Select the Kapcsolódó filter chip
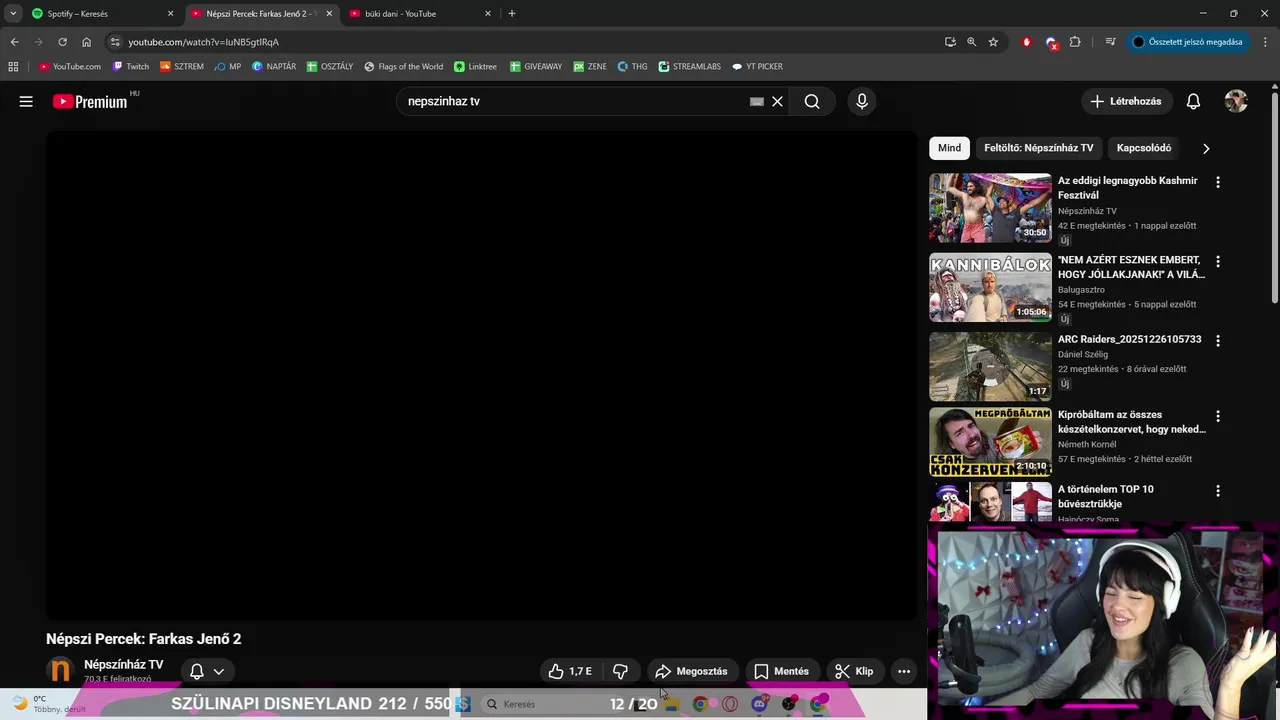 (1143, 148)
